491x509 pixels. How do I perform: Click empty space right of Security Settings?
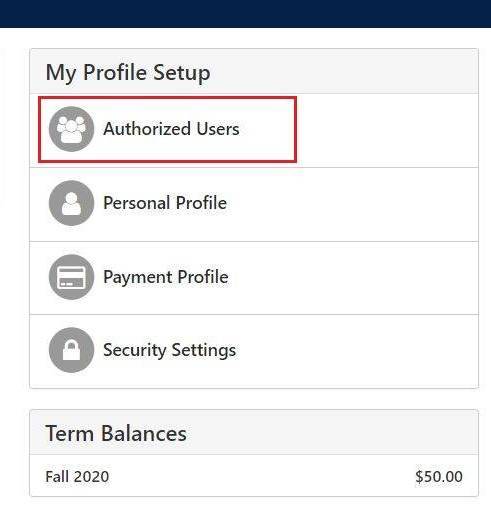point(358,351)
